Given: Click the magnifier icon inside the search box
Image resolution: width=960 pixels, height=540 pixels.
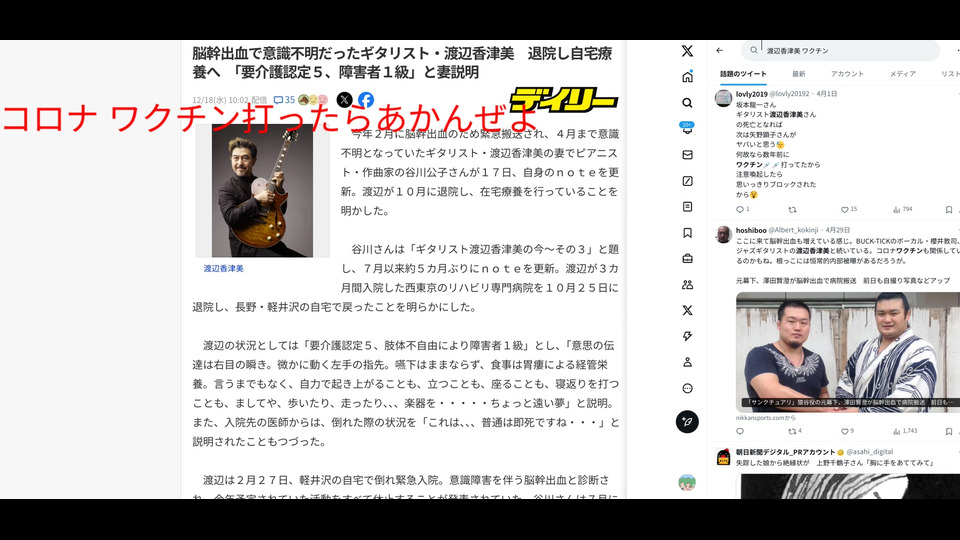Looking at the screenshot, I should (x=754, y=51).
